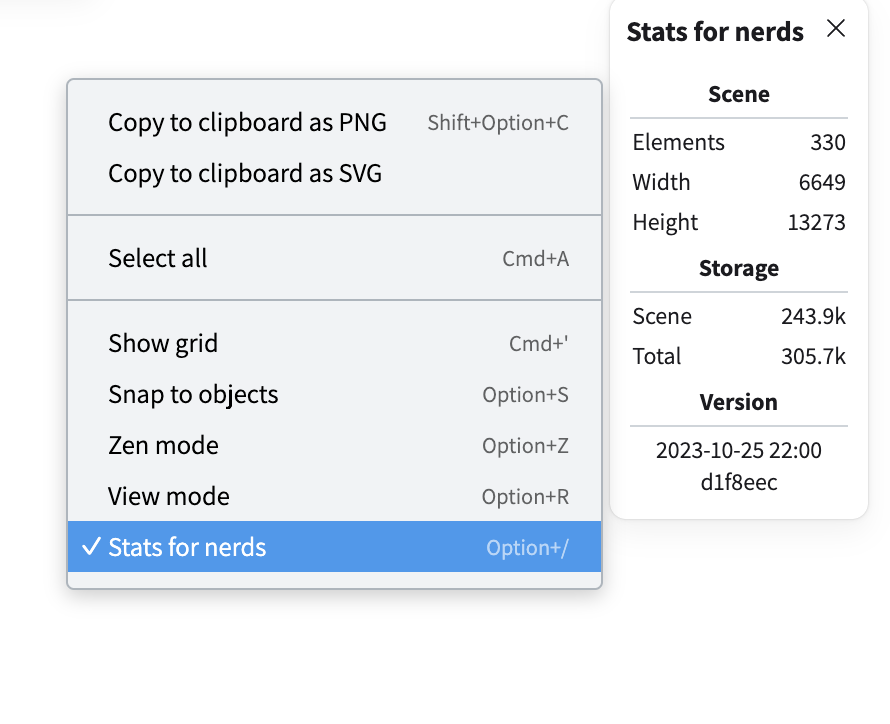Toggle Snap to objects
This screenshot has width=890, height=724.
192,394
